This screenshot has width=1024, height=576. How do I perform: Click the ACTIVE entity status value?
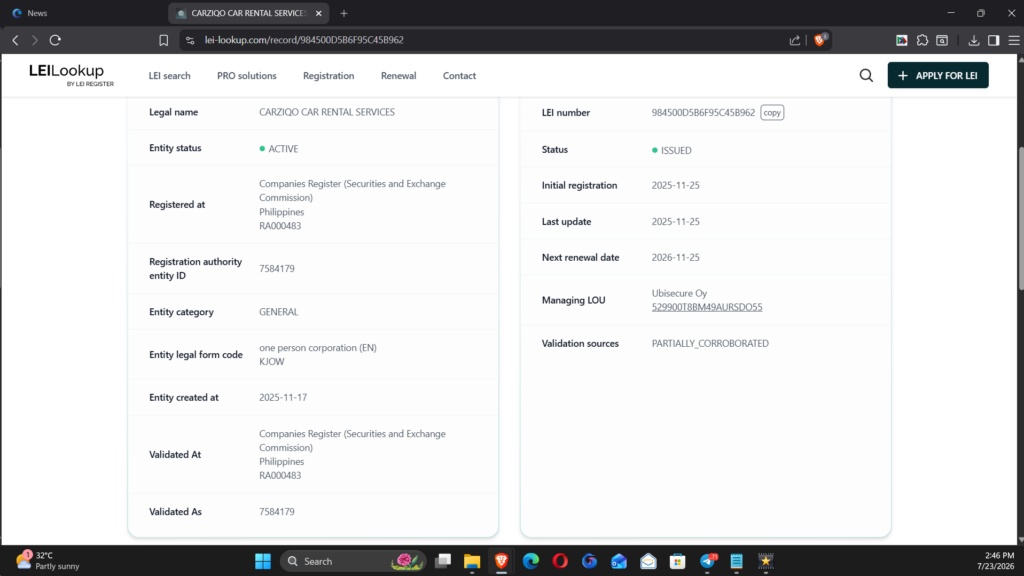283,149
